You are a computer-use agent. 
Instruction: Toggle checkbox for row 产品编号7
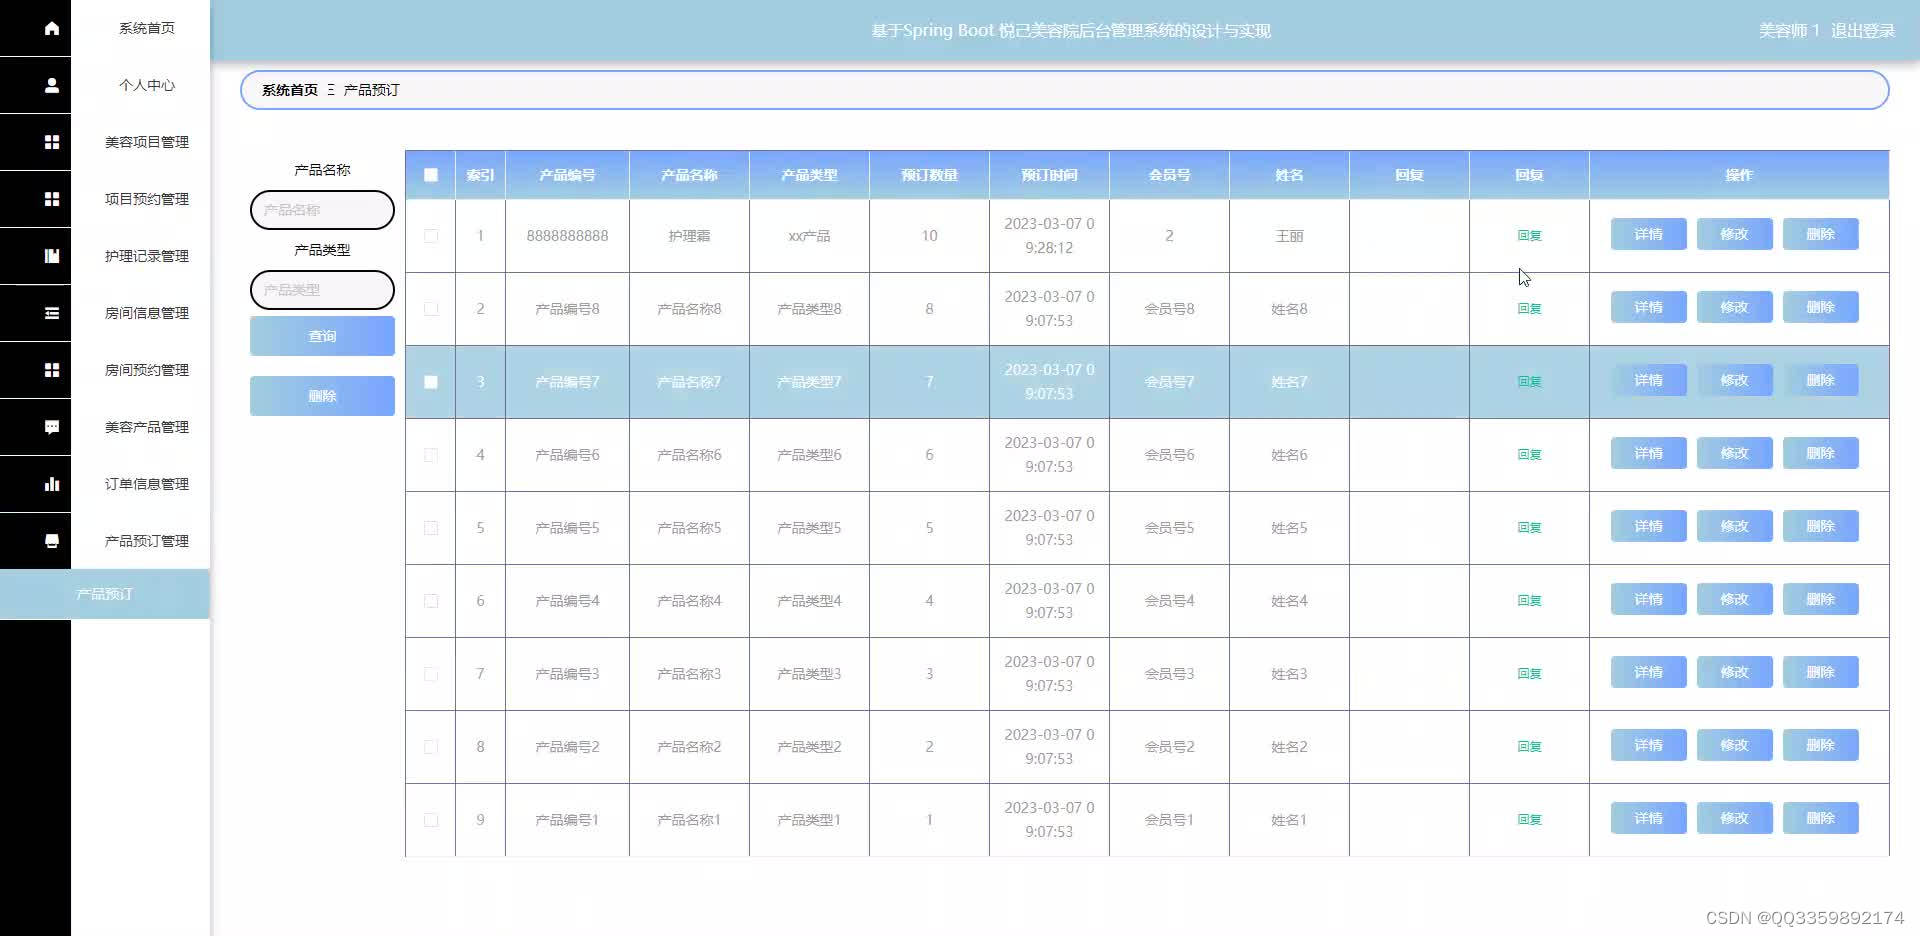click(x=431, y=382)
